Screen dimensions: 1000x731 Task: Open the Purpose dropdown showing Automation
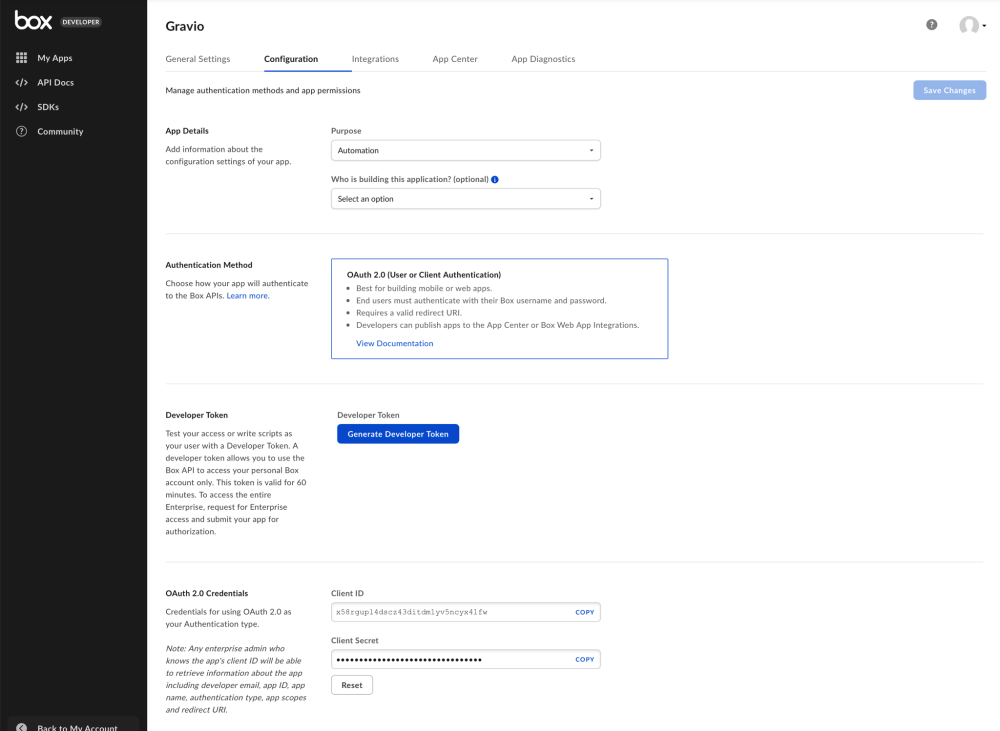pos(465,150)
